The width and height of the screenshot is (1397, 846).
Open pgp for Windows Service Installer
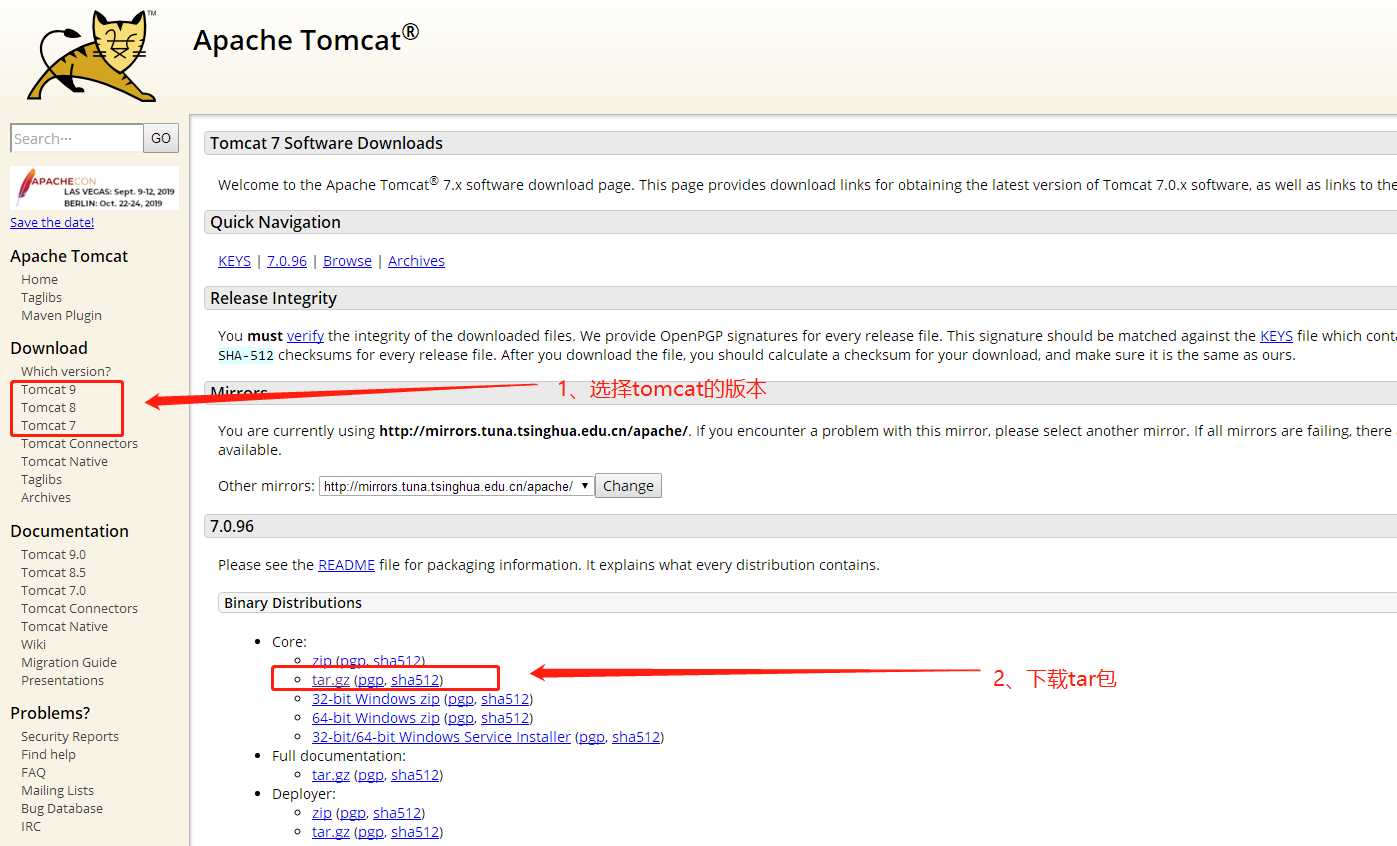[592, 737]
